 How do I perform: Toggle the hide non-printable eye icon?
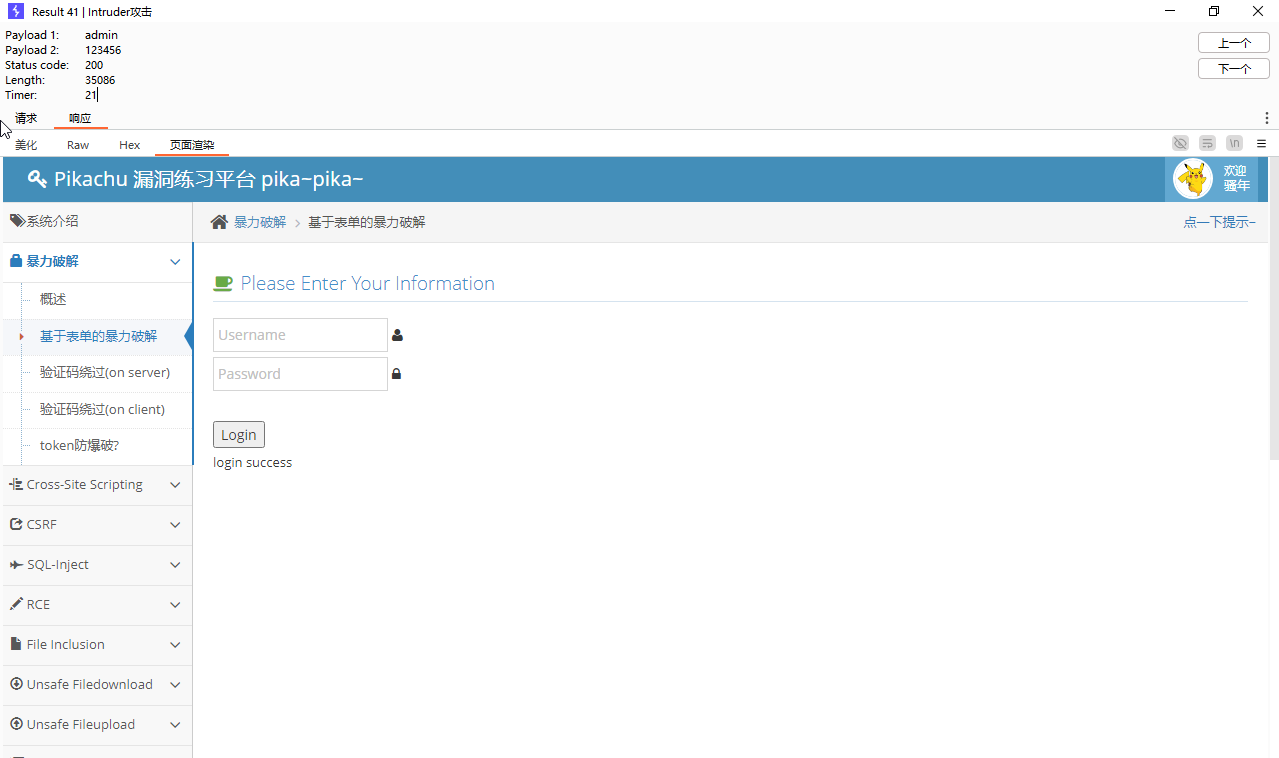(x=1181, y=143)
